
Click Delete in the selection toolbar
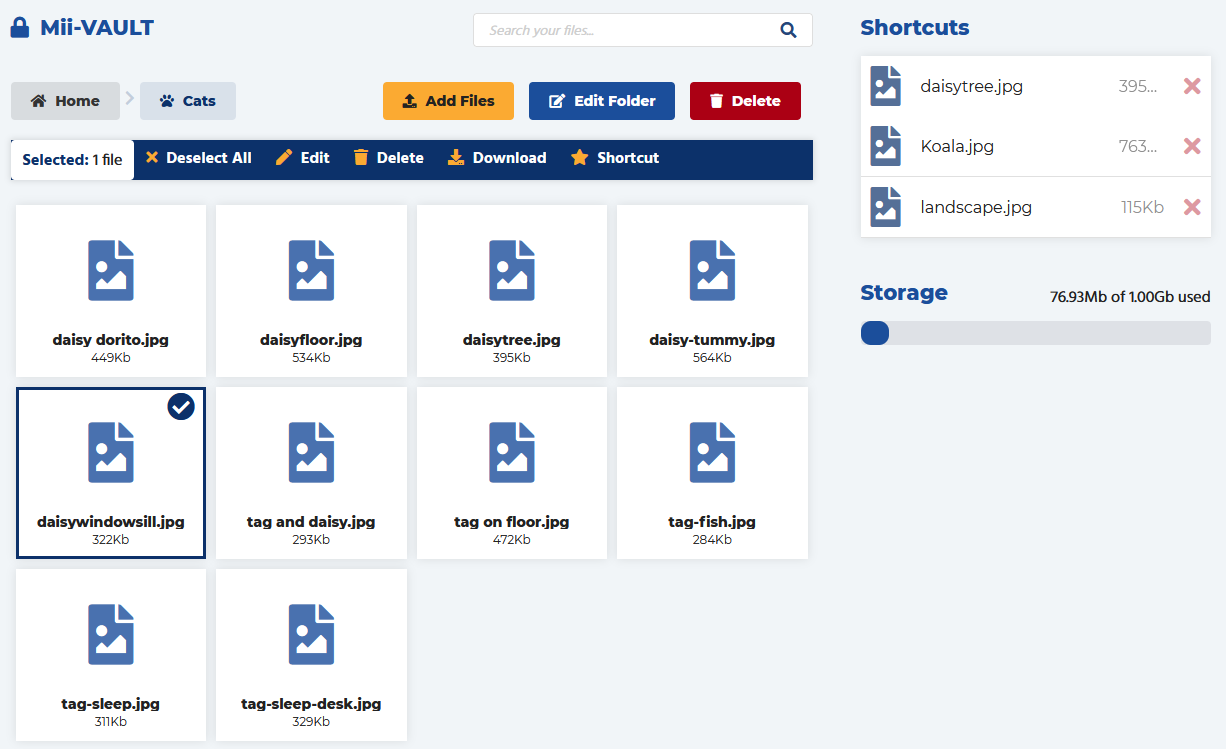pos(389,158)
